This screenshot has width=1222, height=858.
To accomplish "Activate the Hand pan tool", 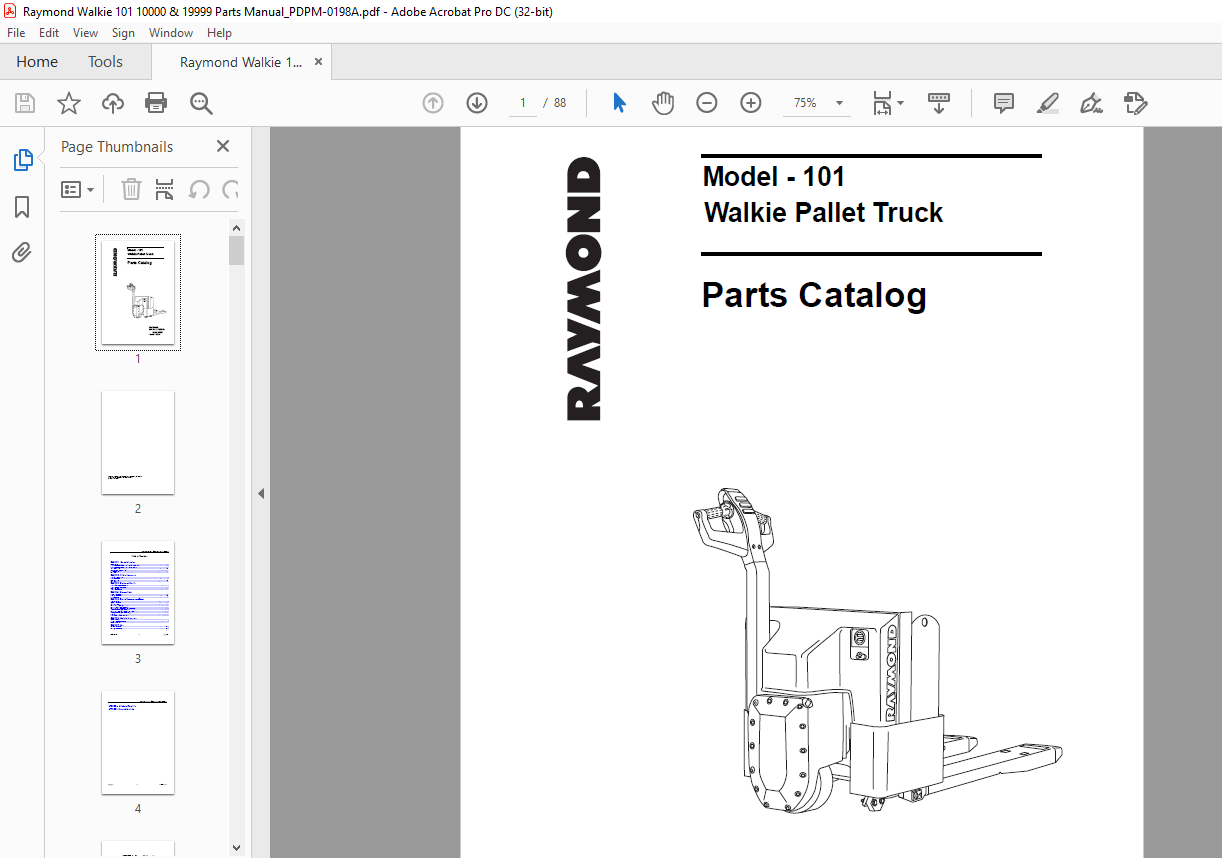I will (x=663, y=103).
